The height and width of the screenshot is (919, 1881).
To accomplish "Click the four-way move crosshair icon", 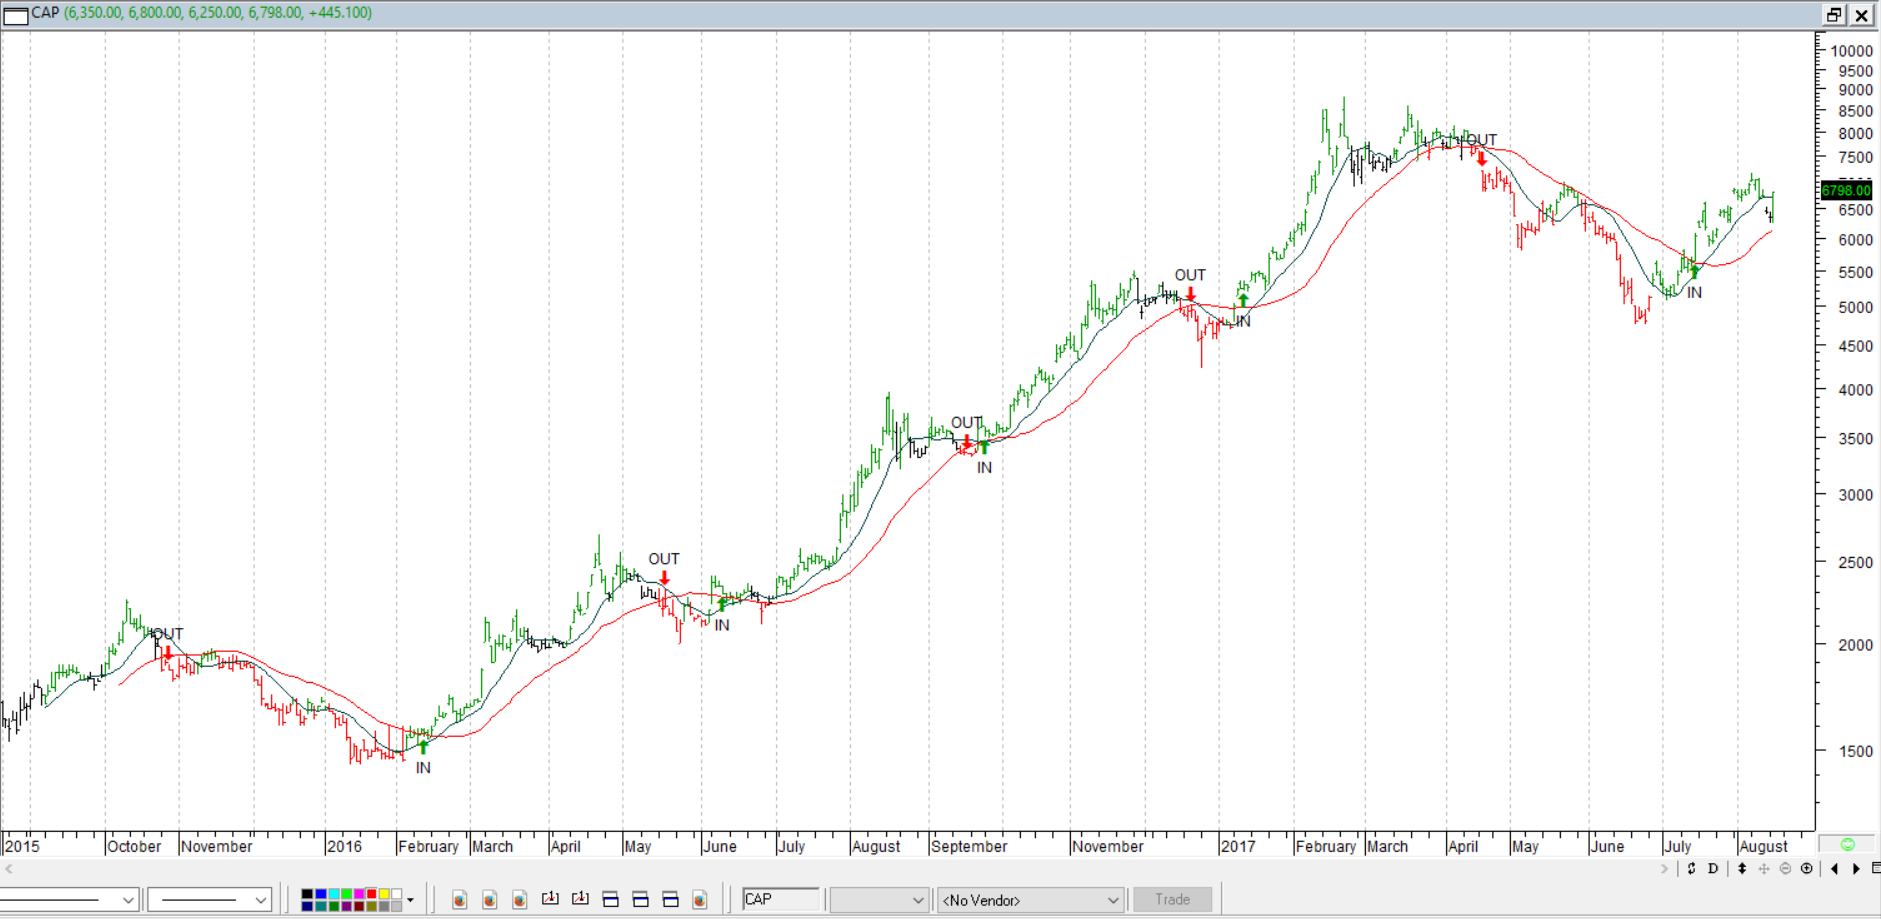I will [1764, 868].
